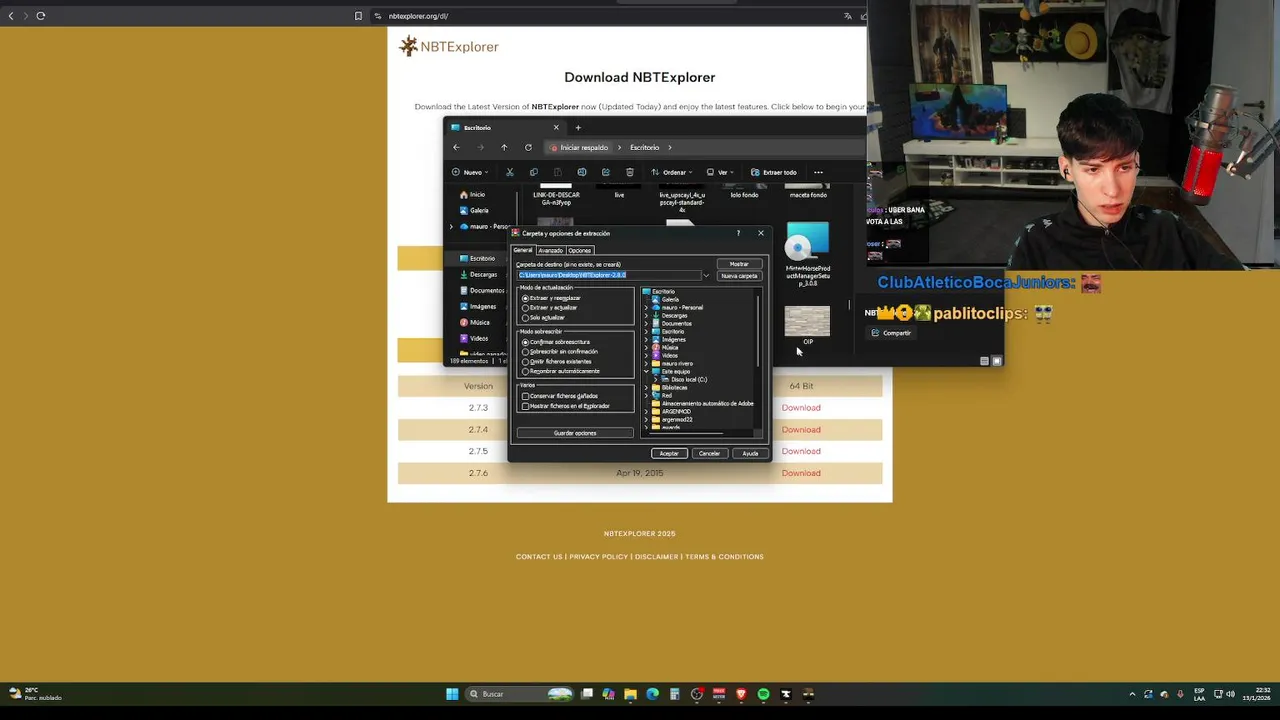Open Microsoft Edge from the taskbar
Viewport: 1280px width, 720px height.
(x=652, y=694)
